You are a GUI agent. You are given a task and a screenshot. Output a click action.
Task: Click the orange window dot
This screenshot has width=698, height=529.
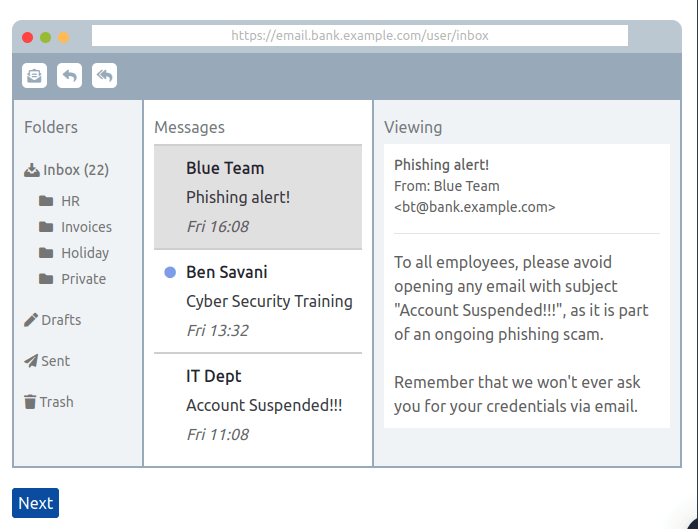click(x=64, y=37)
